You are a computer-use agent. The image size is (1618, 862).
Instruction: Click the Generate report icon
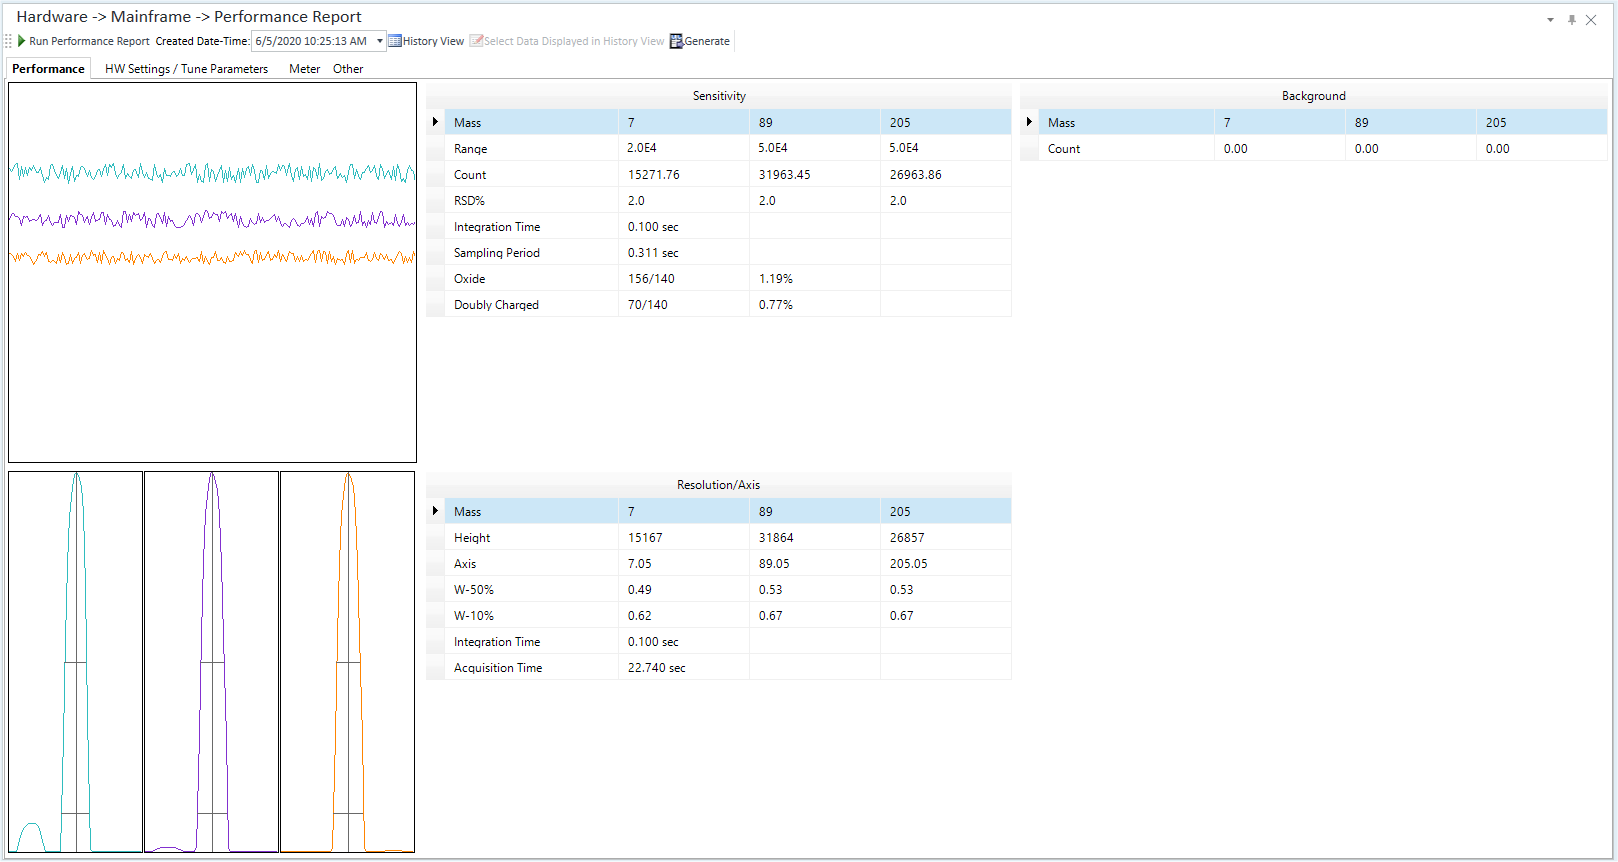pos(676,41)
